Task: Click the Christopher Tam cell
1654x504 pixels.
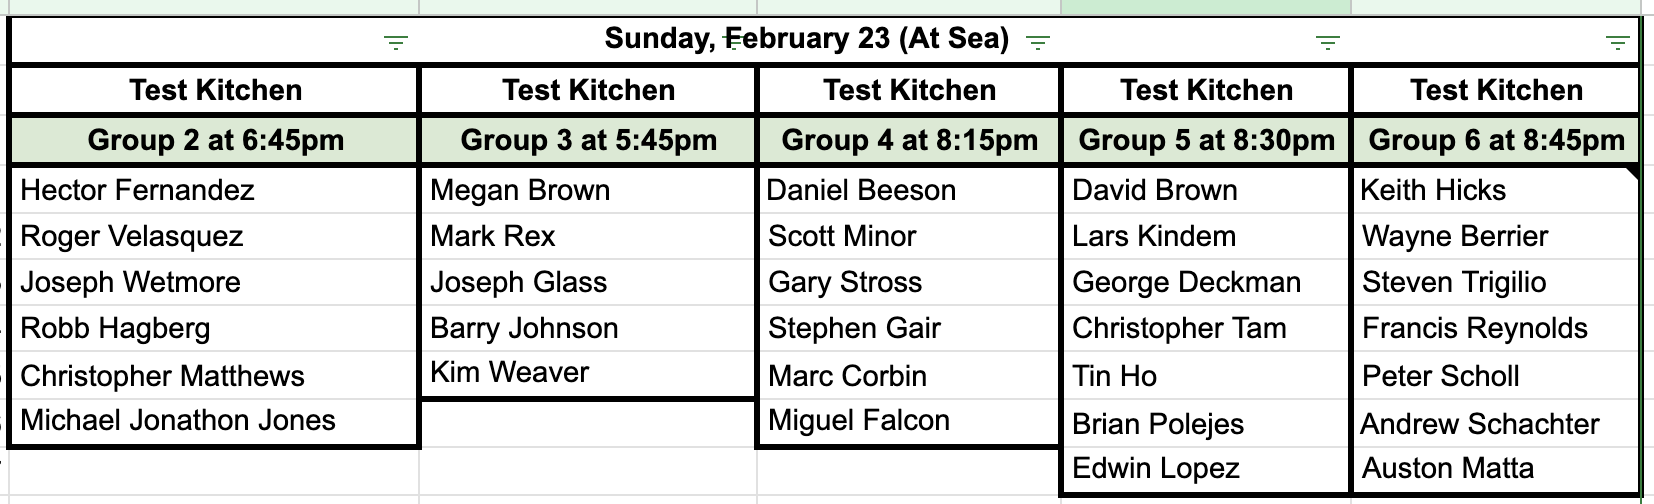Action: click(x=1206, y=329)
